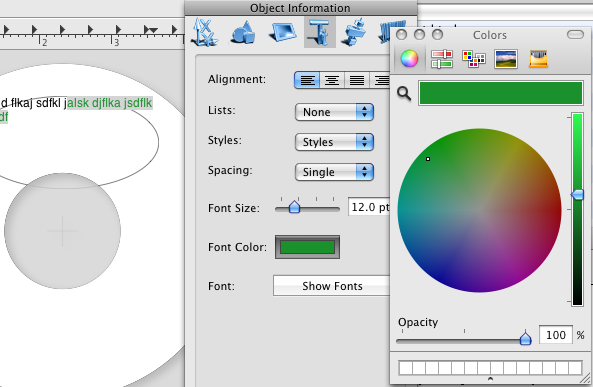This screenshot has height=387, width=593.
Task: Click the brightness slider handle
Action: click(577, 194)
